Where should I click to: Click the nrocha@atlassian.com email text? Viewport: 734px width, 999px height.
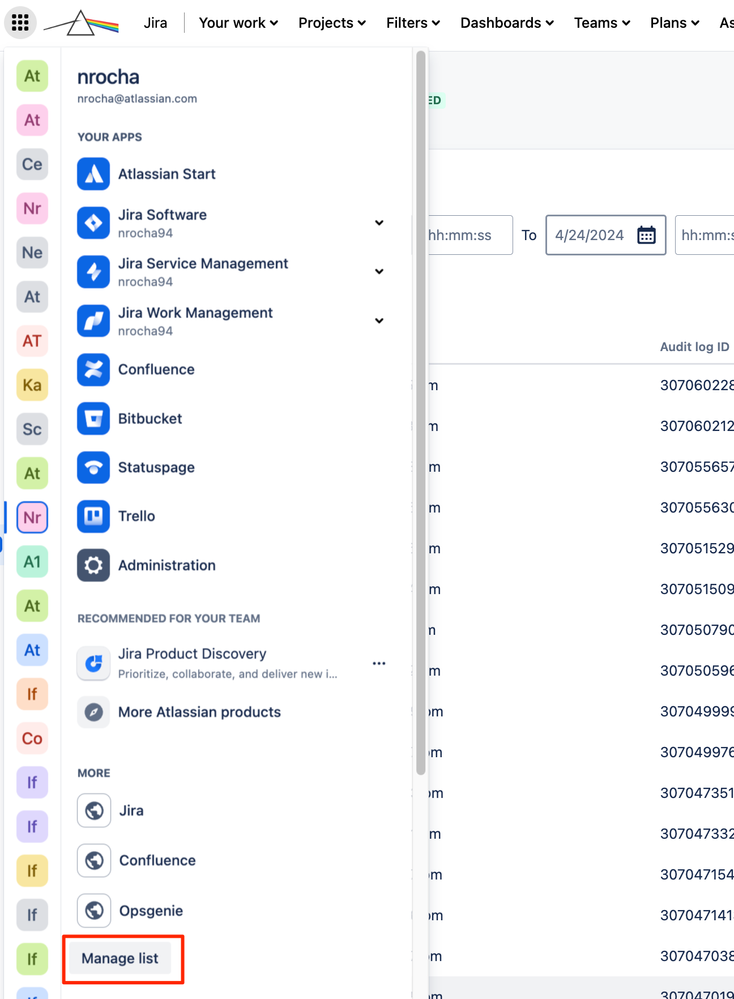pos(137,99)
